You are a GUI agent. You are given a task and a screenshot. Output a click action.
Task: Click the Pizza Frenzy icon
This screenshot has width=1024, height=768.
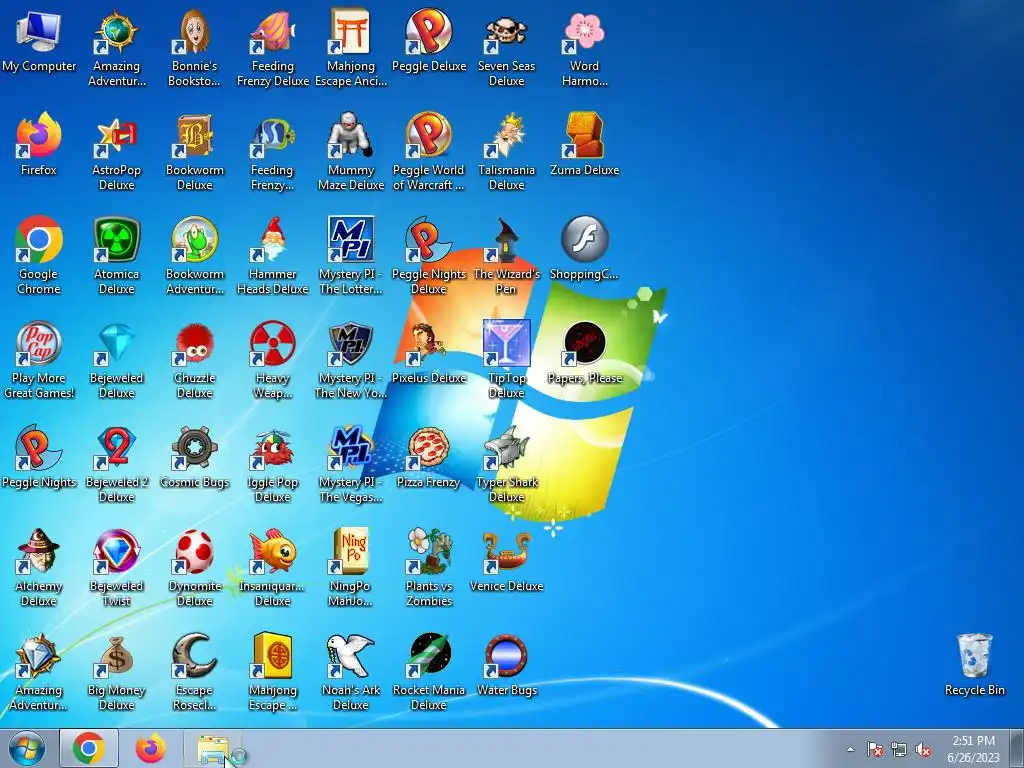click(428, 457)
